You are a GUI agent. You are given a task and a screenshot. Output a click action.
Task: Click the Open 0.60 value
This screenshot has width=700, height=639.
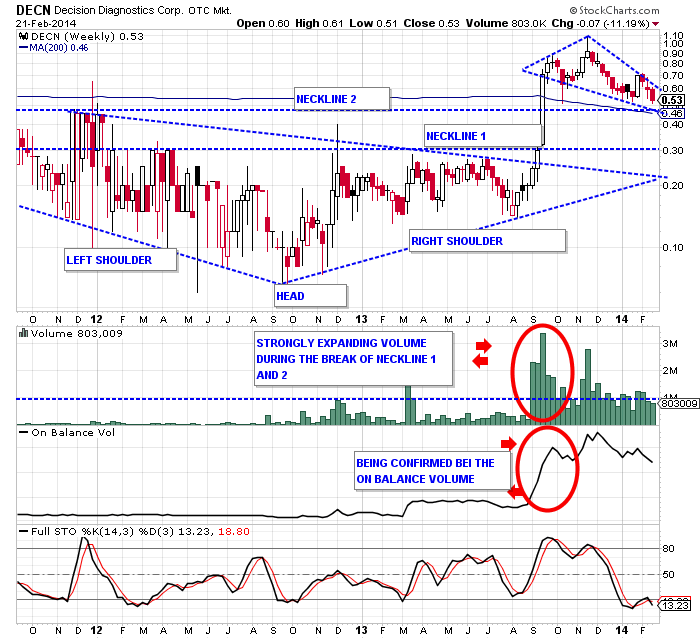(263, 23)
